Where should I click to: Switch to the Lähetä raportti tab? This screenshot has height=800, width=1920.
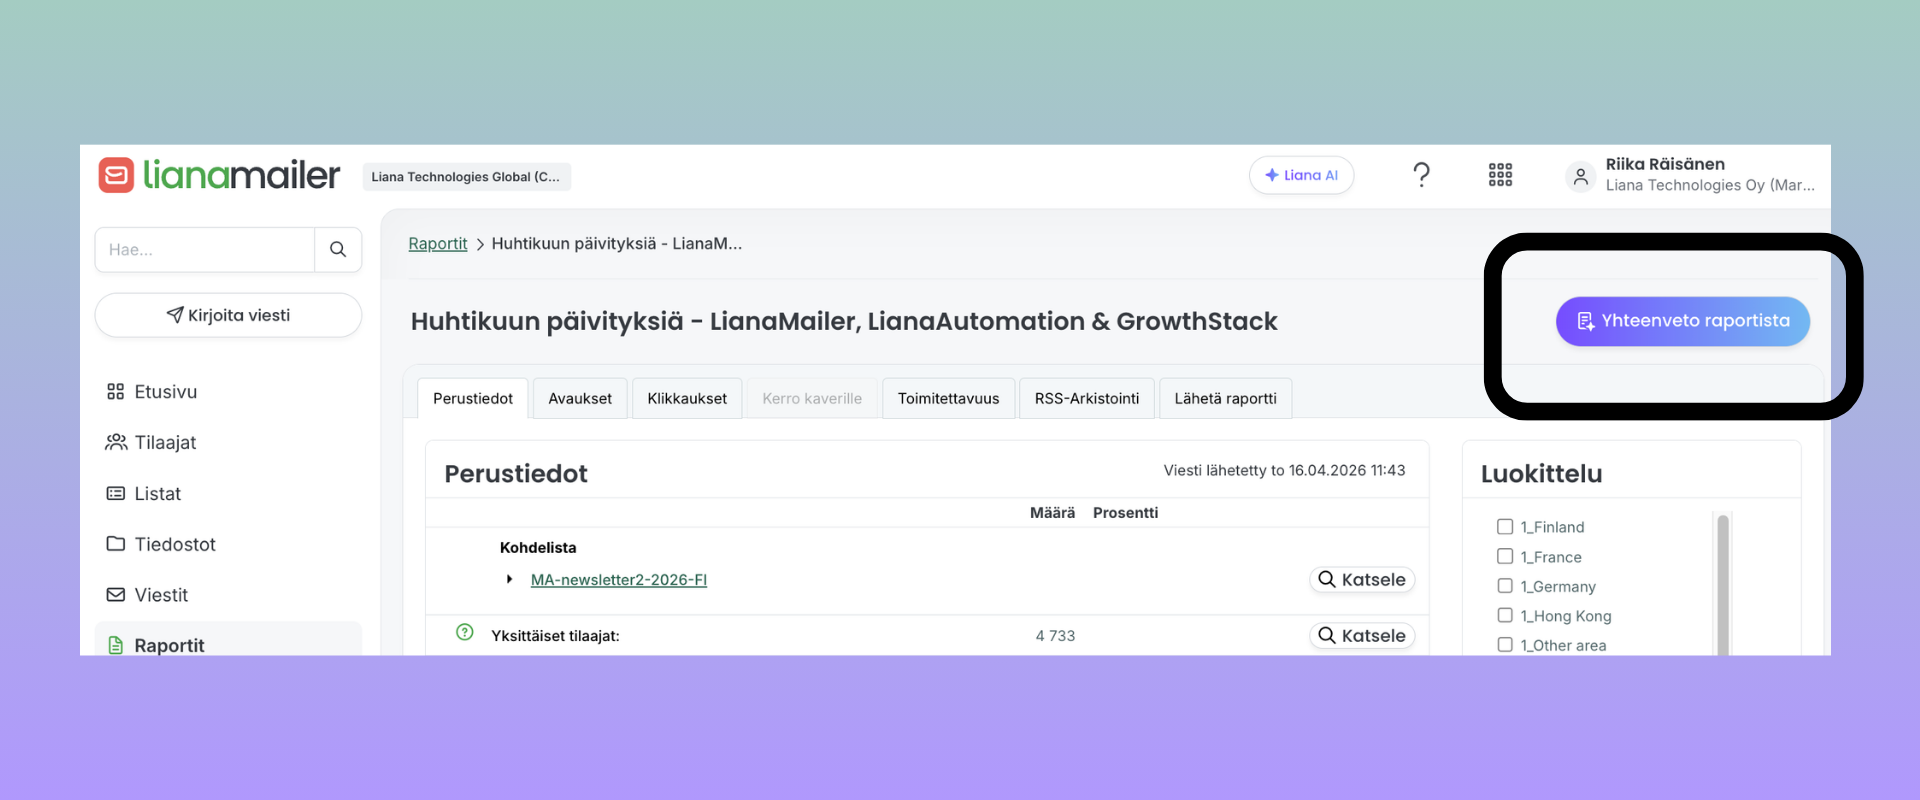[x=1225, y=398]
